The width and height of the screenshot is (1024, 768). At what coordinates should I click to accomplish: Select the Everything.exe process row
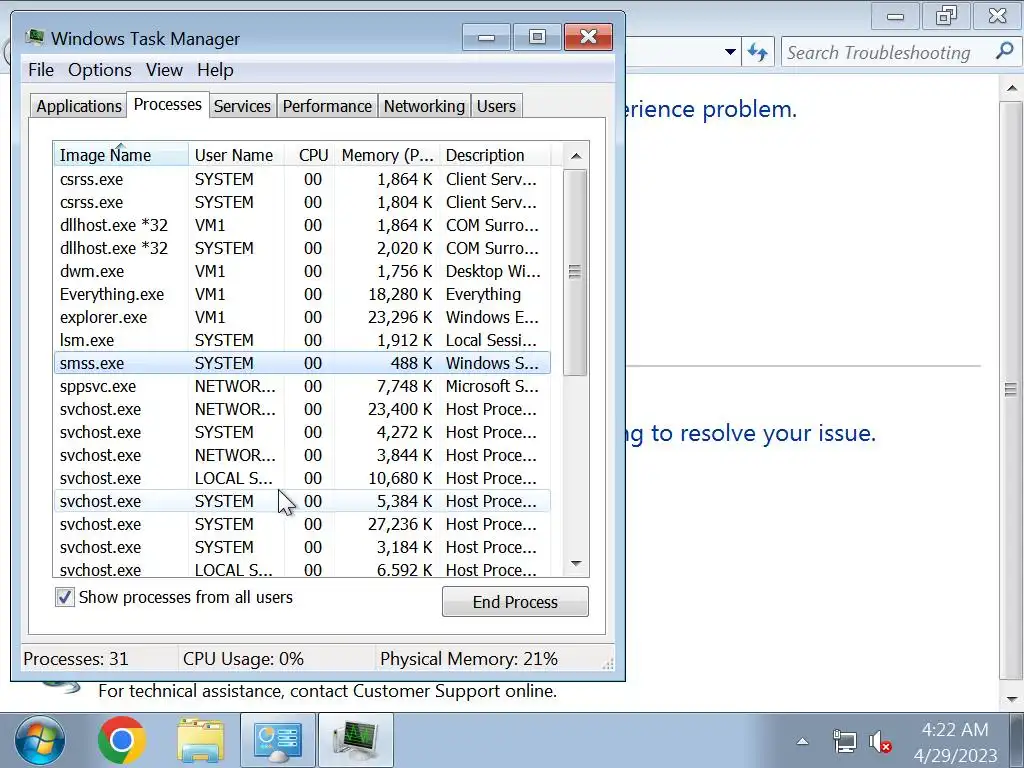(x=302, y=294)
